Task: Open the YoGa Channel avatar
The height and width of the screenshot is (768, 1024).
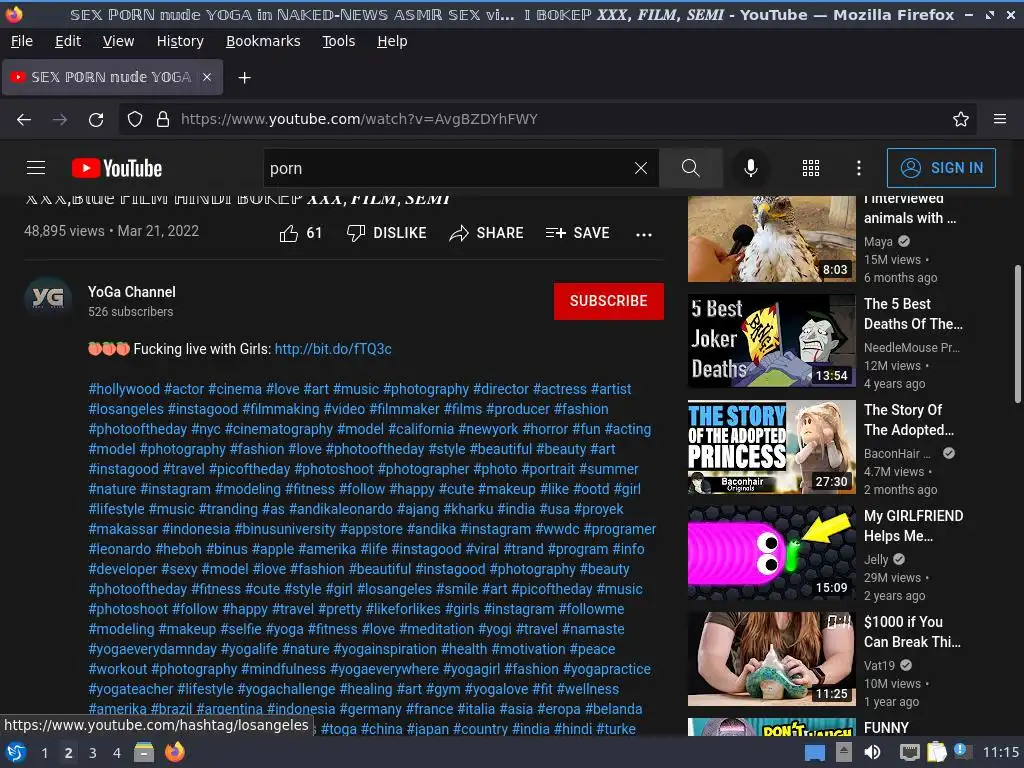Action: (x=48, y=298)
